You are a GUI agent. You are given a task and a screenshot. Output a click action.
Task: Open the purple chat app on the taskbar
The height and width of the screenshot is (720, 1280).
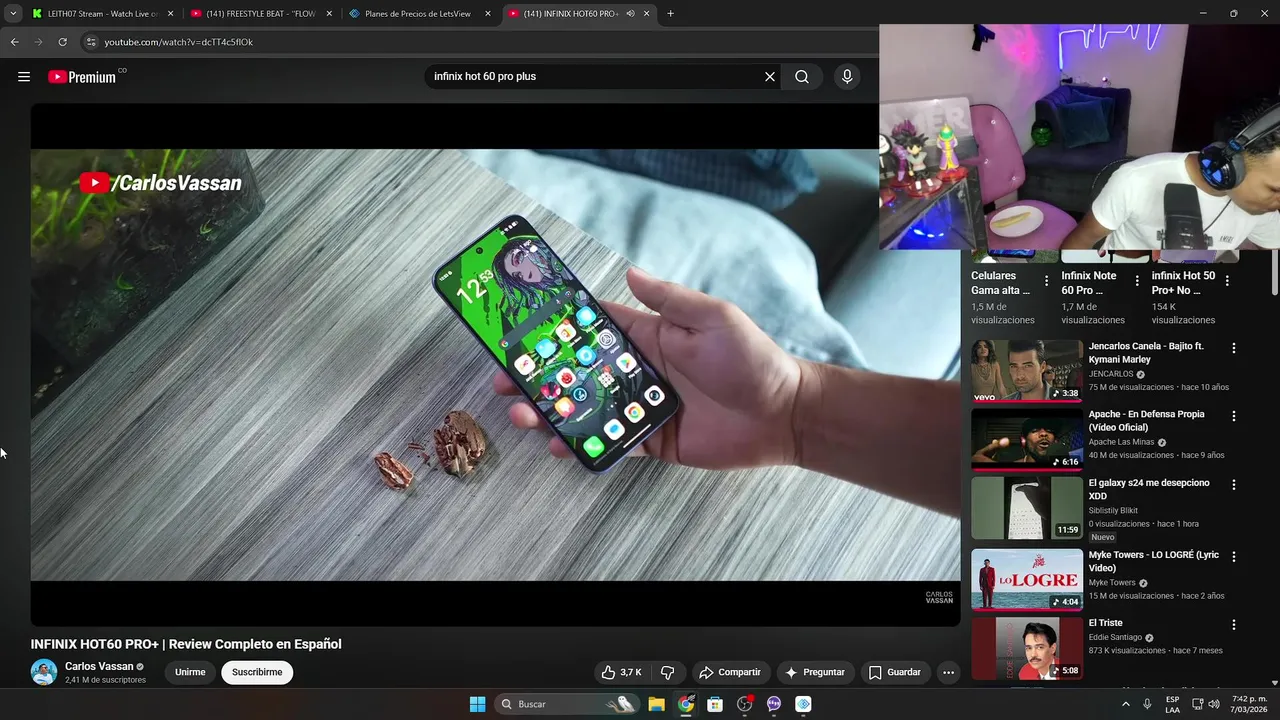[x=774, y=704]
